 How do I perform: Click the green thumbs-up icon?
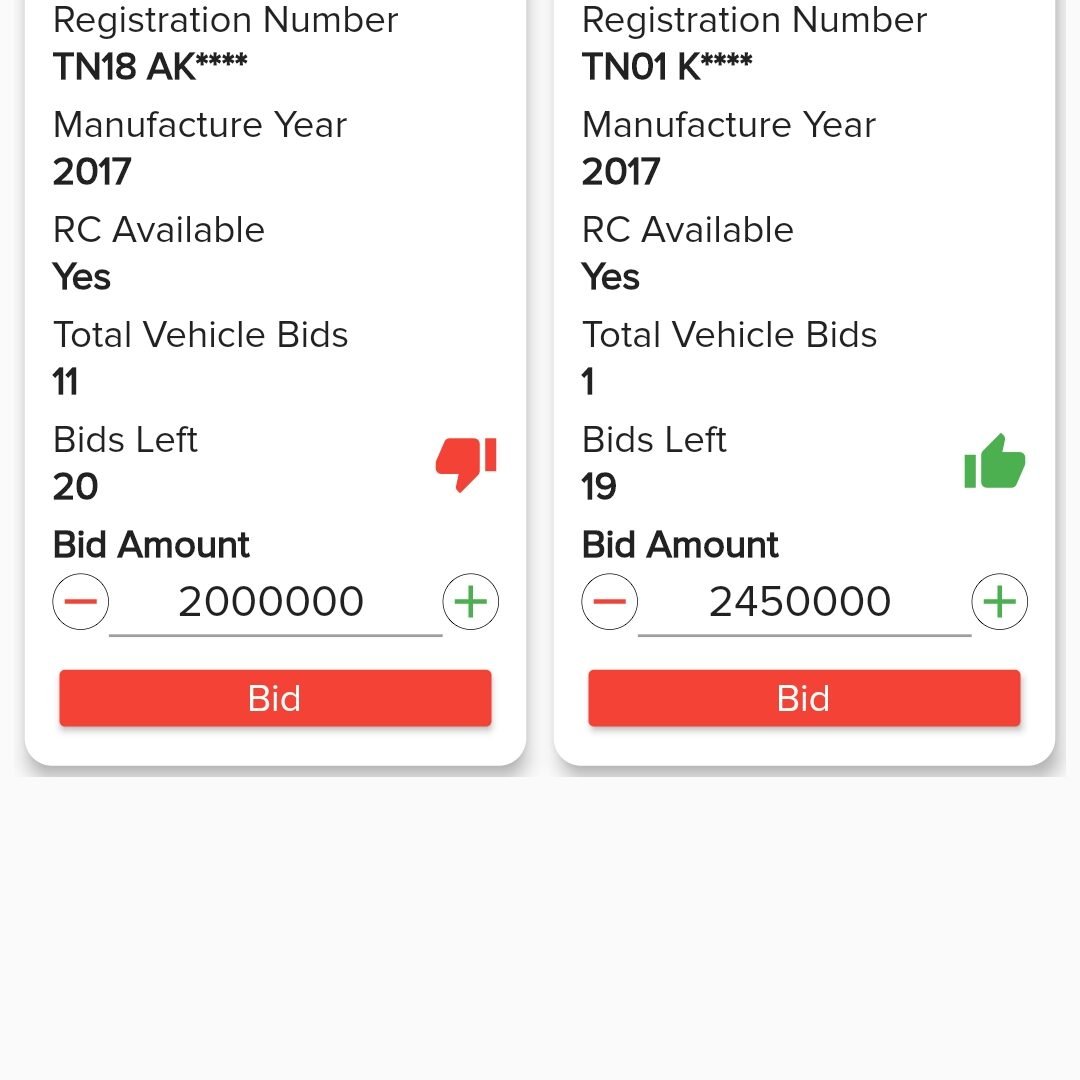[x=994, y=463]
